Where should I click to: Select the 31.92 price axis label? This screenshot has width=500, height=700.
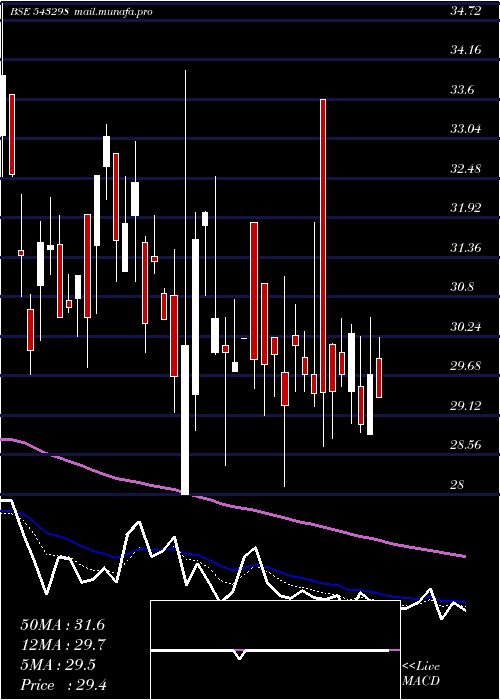point(466,208)
